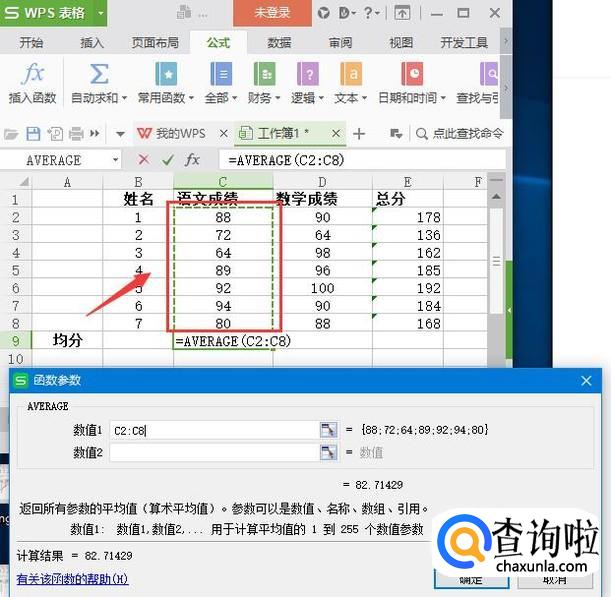The image size is (611, 597).
Task: Click the 总分 header cell
Action: click(408, 199)
